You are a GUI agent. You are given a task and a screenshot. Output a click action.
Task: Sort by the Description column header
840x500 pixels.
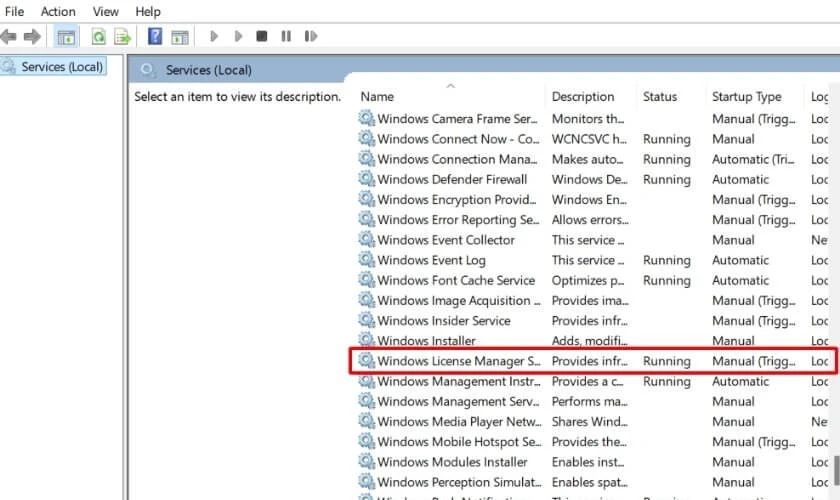tap(583, 96)
